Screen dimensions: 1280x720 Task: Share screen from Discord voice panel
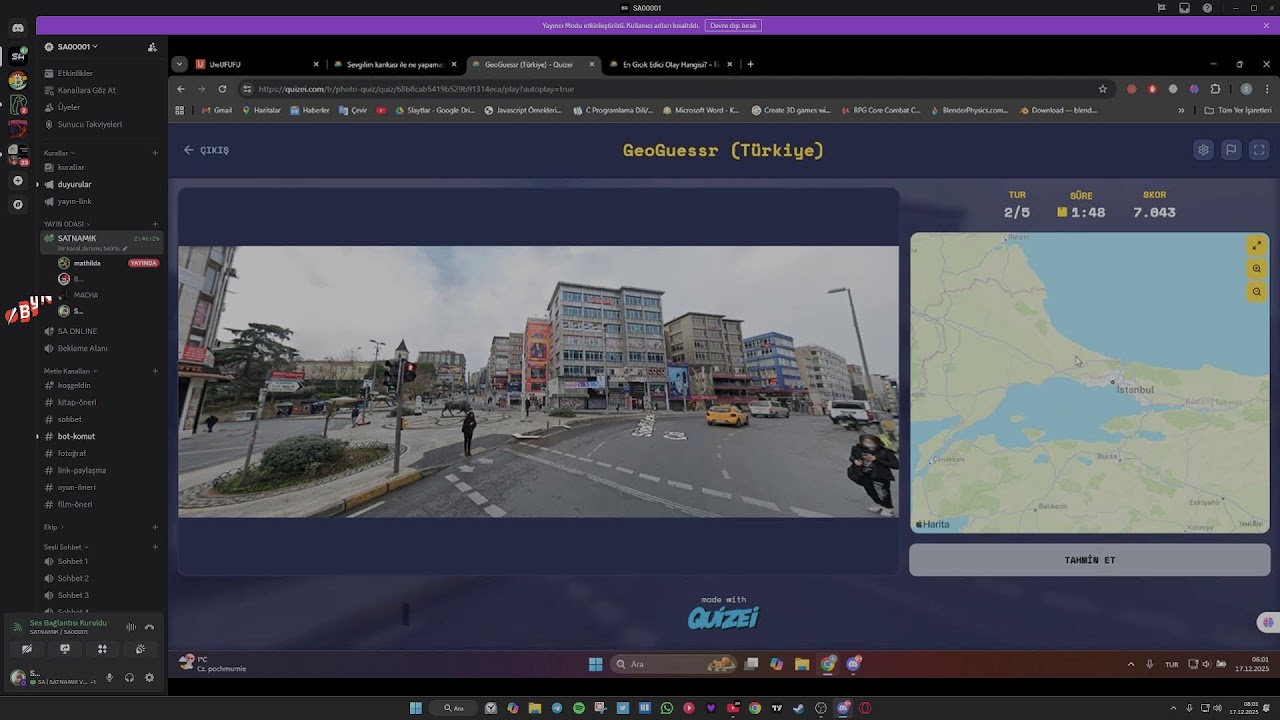[65, 649]
